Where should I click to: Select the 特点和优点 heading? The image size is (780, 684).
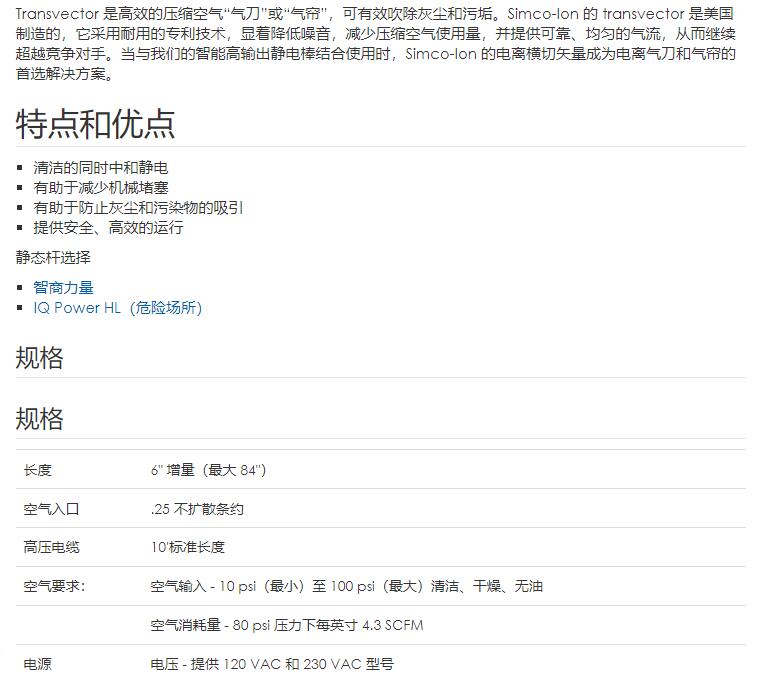coord(96,124)
